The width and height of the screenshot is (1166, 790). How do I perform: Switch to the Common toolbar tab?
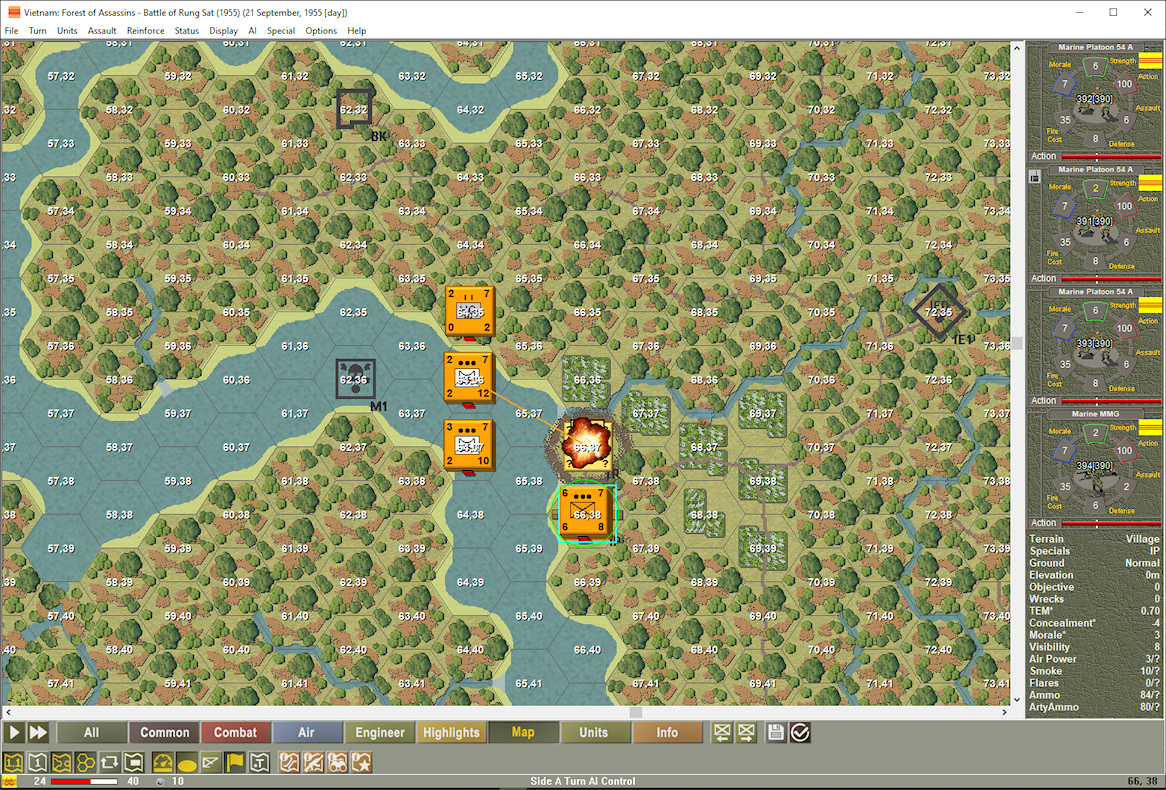[164, 733]
